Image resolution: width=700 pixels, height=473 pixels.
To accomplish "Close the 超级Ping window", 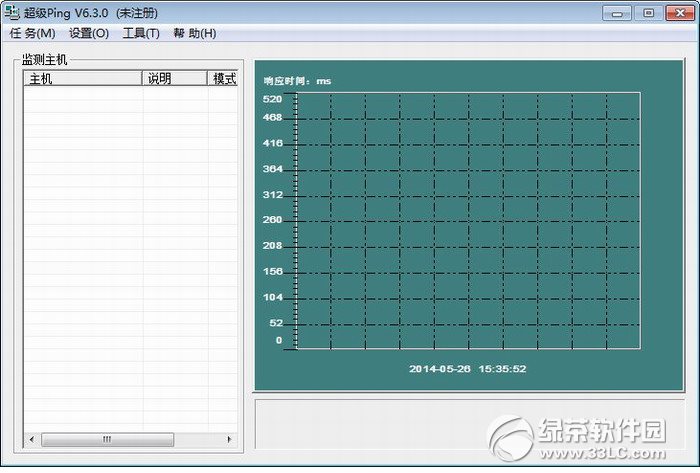I will pyautogui.click(x=680, y=13).
